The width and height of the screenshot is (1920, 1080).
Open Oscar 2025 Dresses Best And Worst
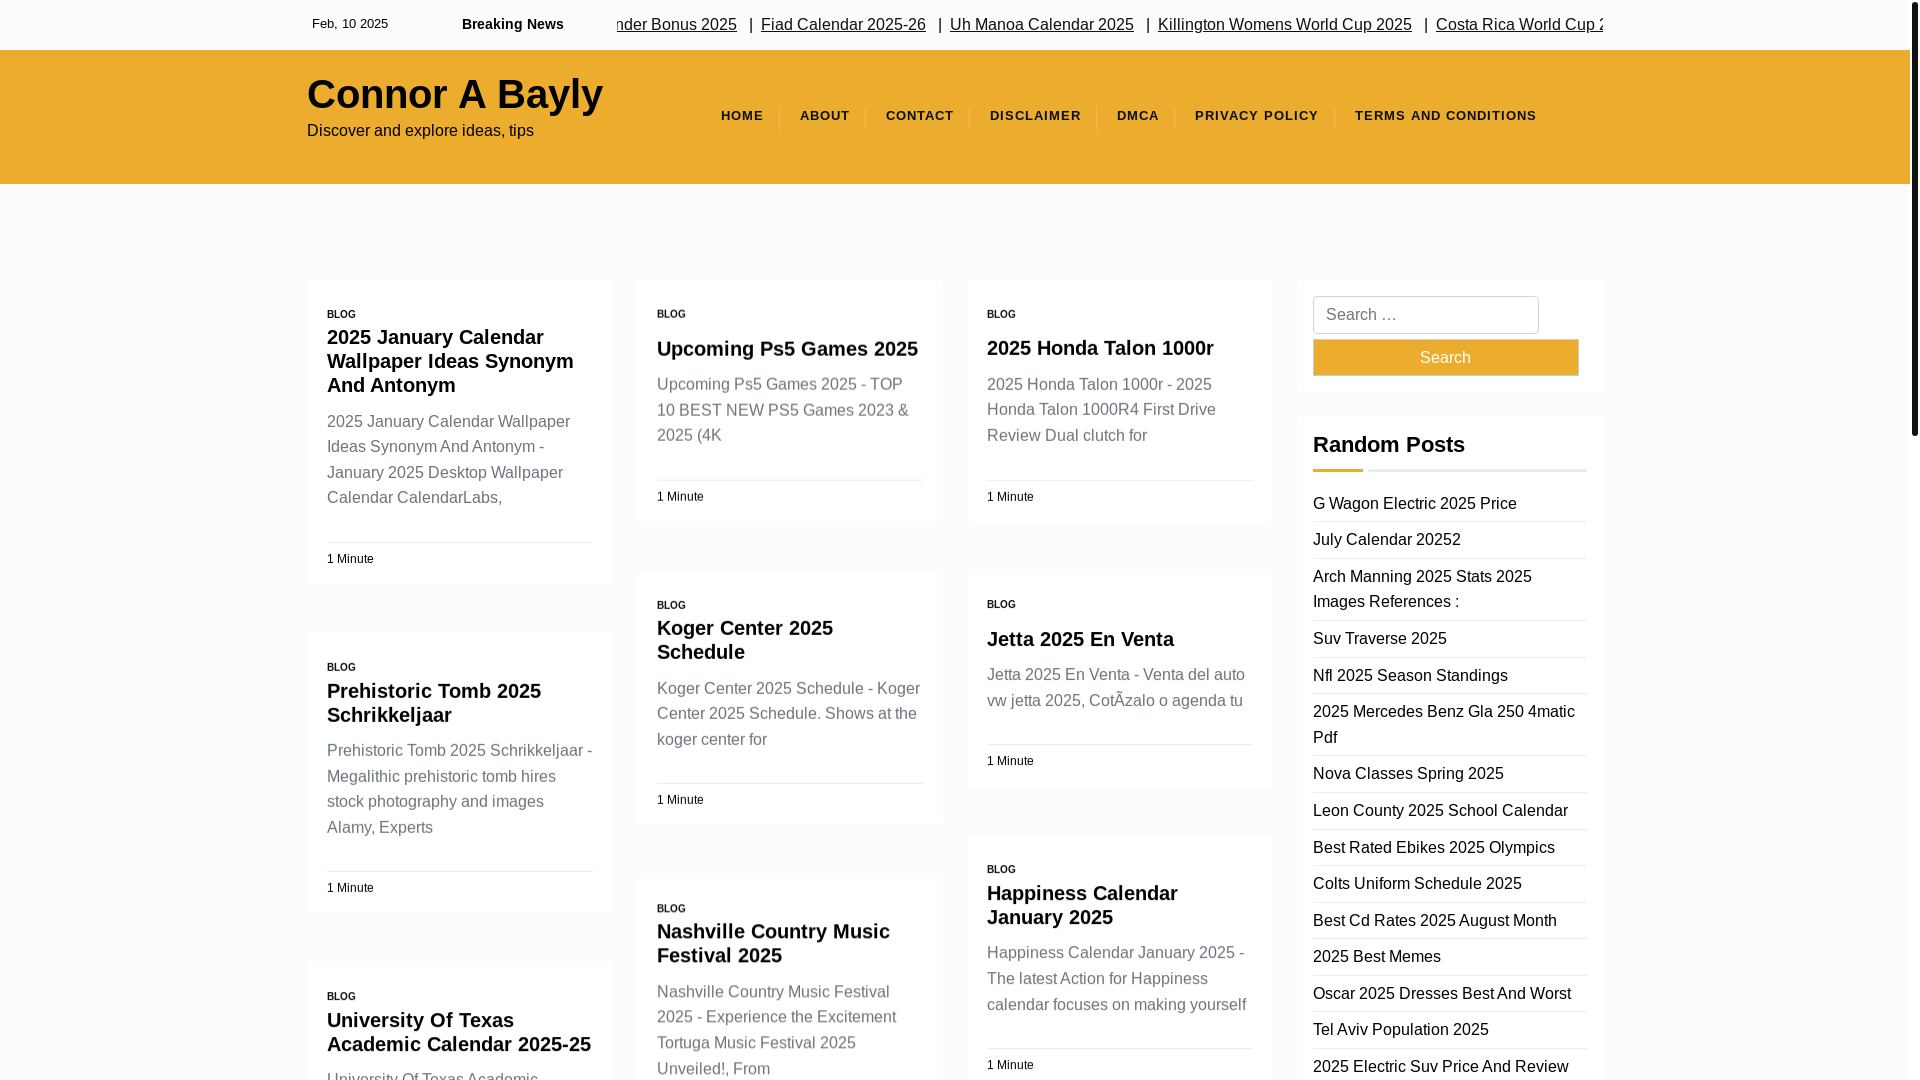[1441, 994]
